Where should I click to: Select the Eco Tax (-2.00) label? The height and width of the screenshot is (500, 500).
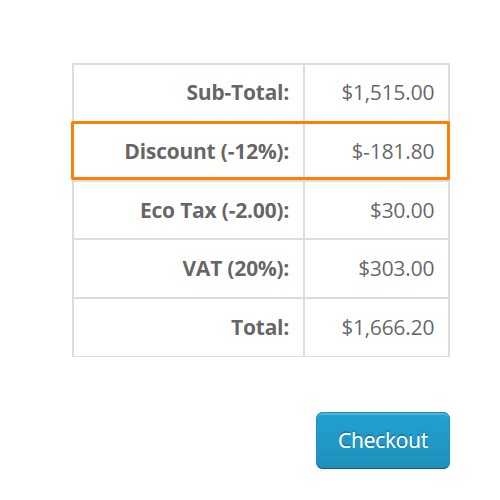point(215,211)
